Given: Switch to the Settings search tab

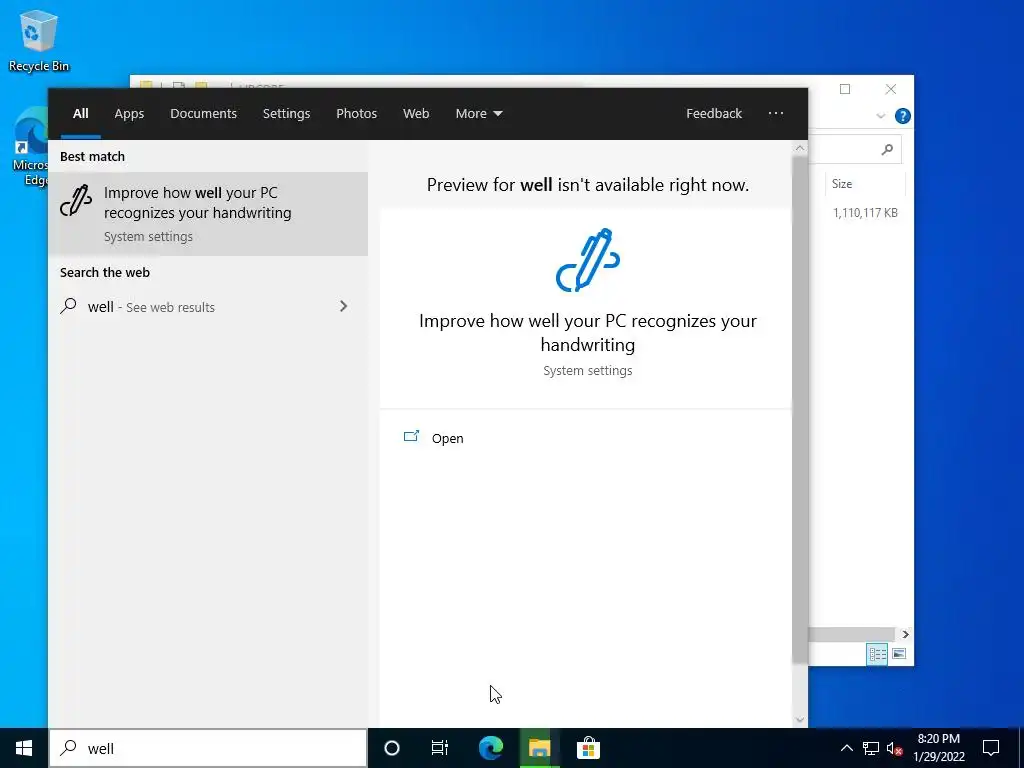Looking at the screenshot, I should click(x=286, y=113).
